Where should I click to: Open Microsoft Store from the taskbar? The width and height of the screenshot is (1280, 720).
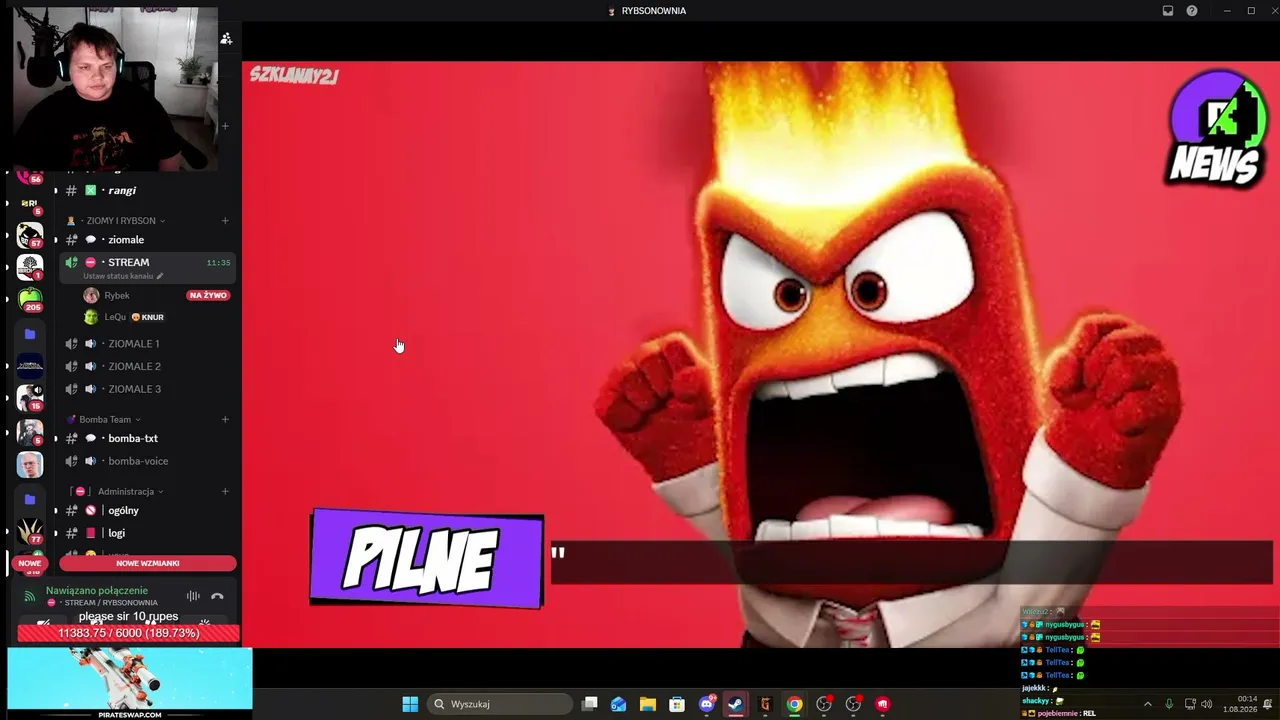point(677,704)
